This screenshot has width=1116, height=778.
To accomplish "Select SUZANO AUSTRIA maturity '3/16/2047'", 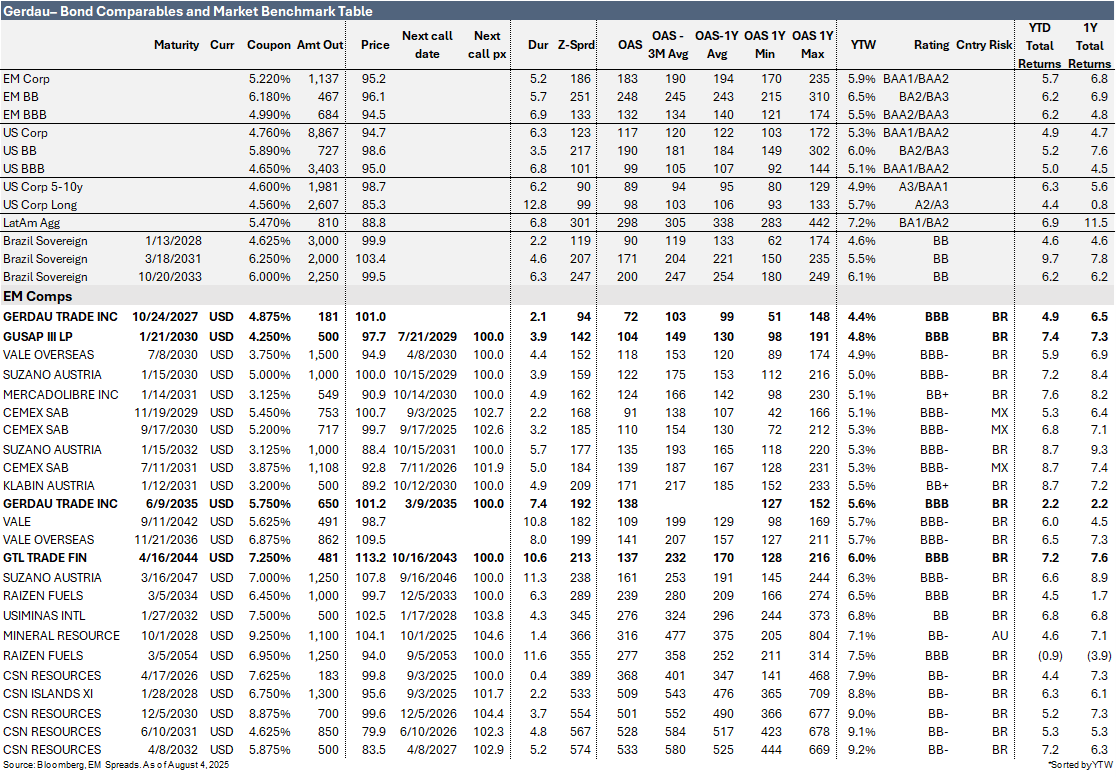I will pyautogui.click(x=169, y=577).
